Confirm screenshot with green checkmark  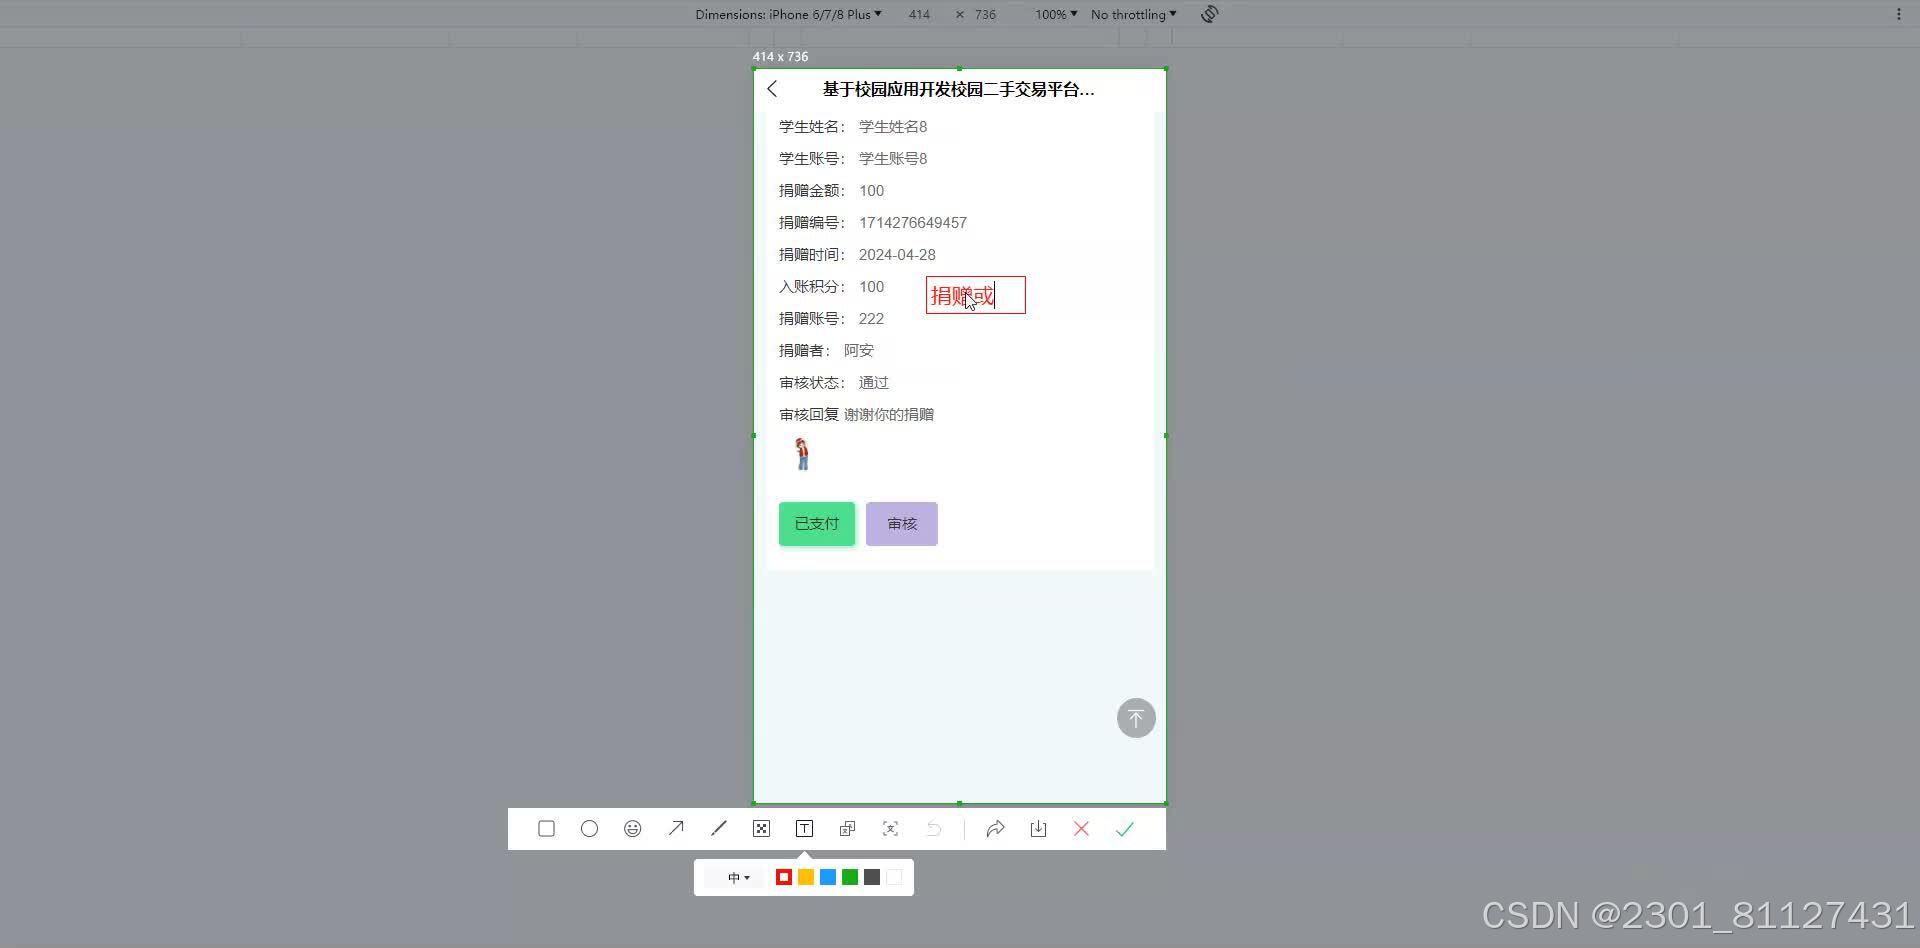1124,829
